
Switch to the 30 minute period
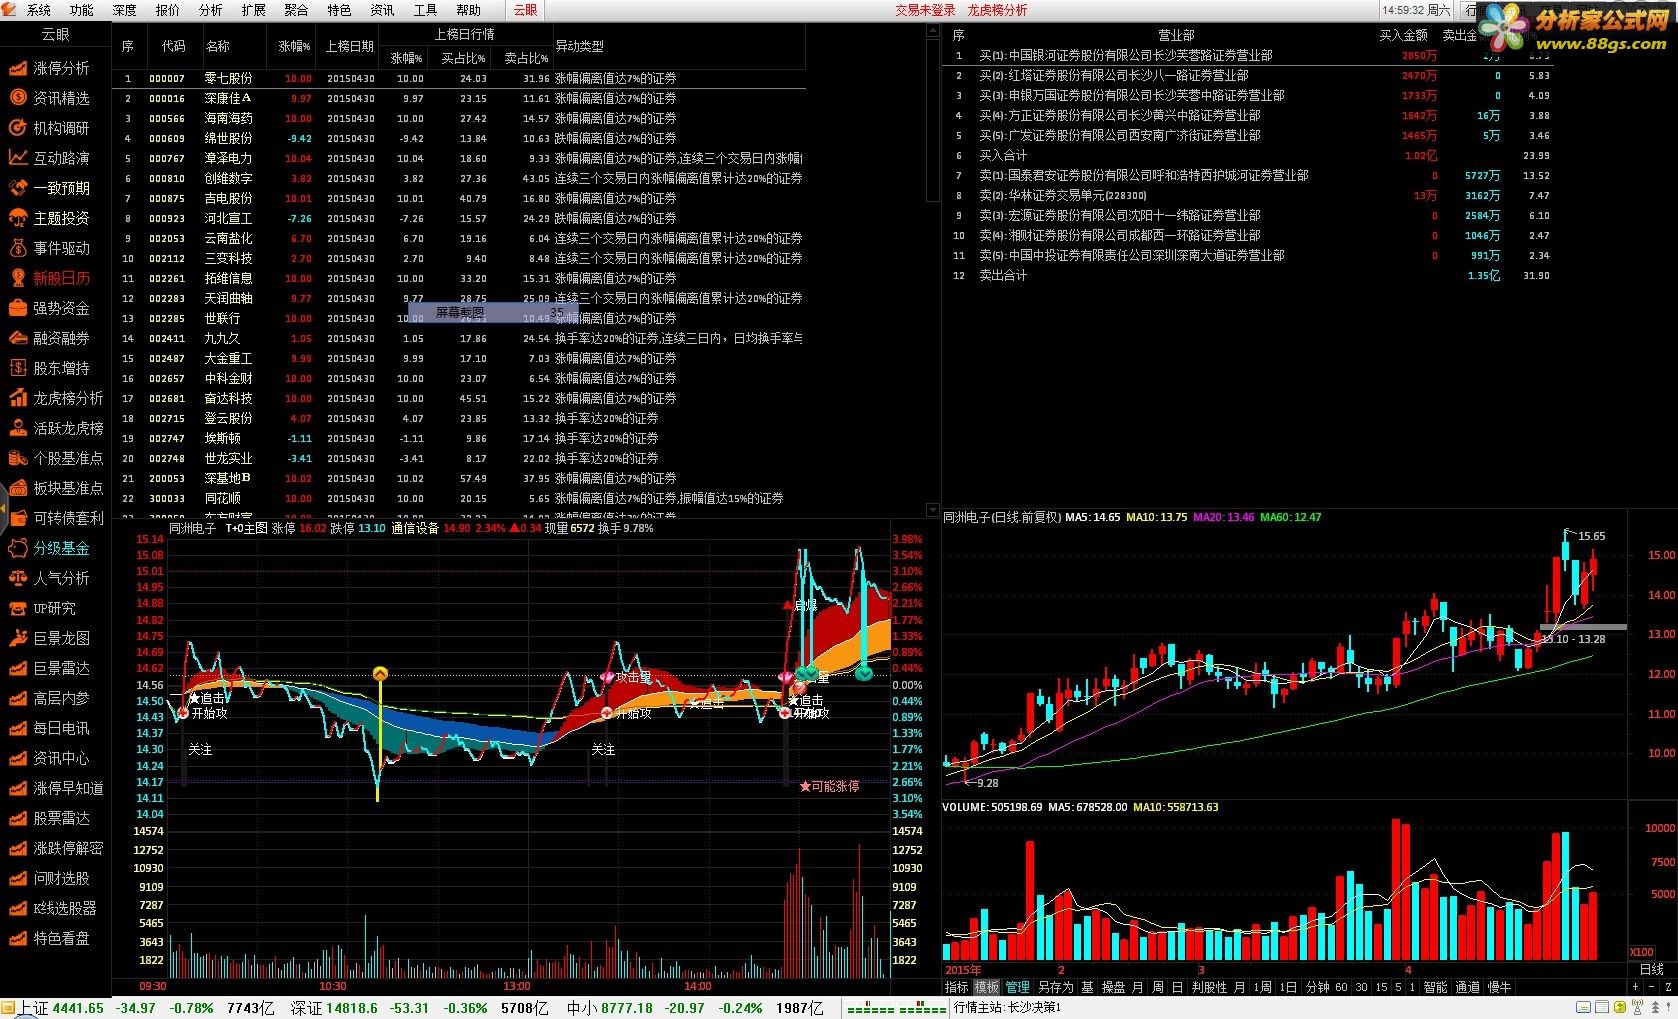(1361, 987)
